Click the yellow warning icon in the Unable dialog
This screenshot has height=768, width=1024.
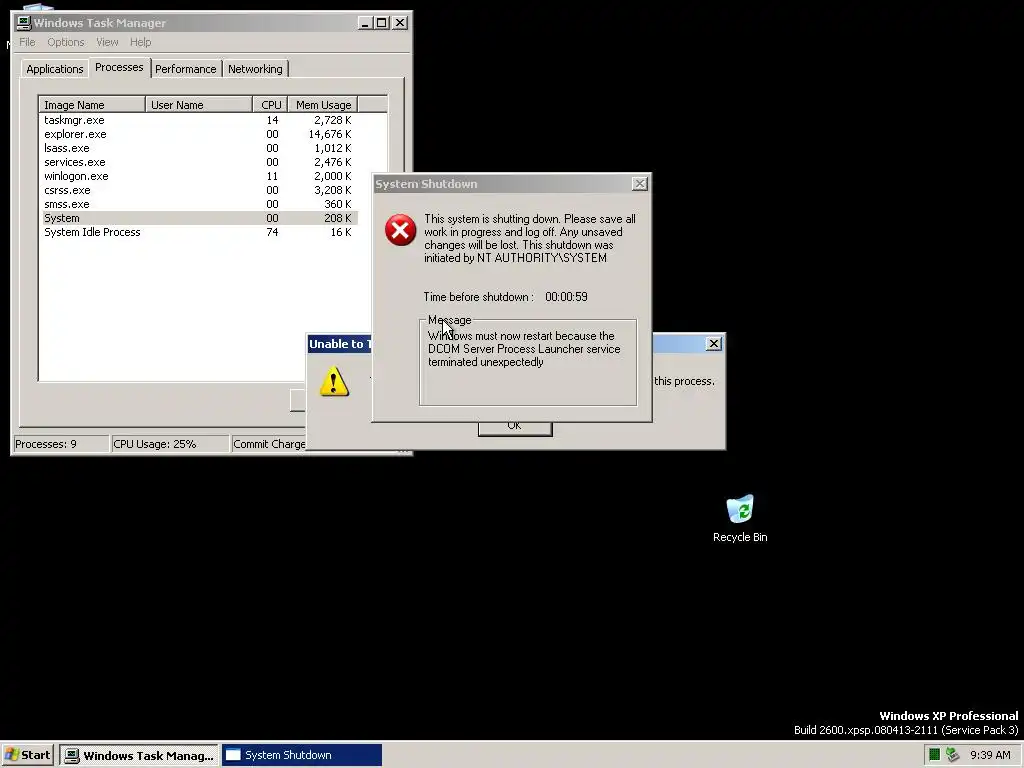(334, 381)
